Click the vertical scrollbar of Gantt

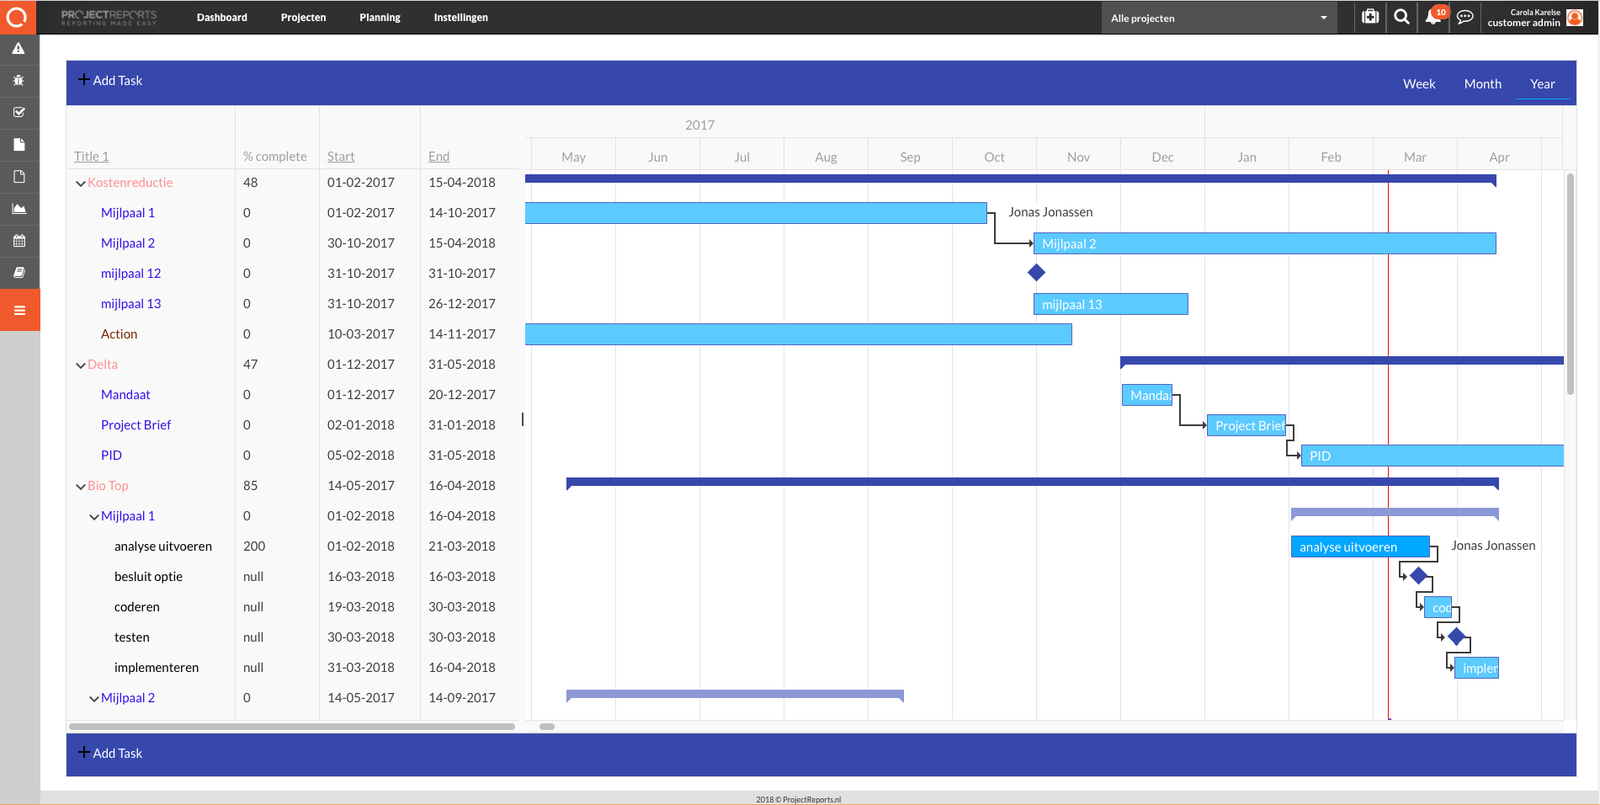(x=1570, y=284)
